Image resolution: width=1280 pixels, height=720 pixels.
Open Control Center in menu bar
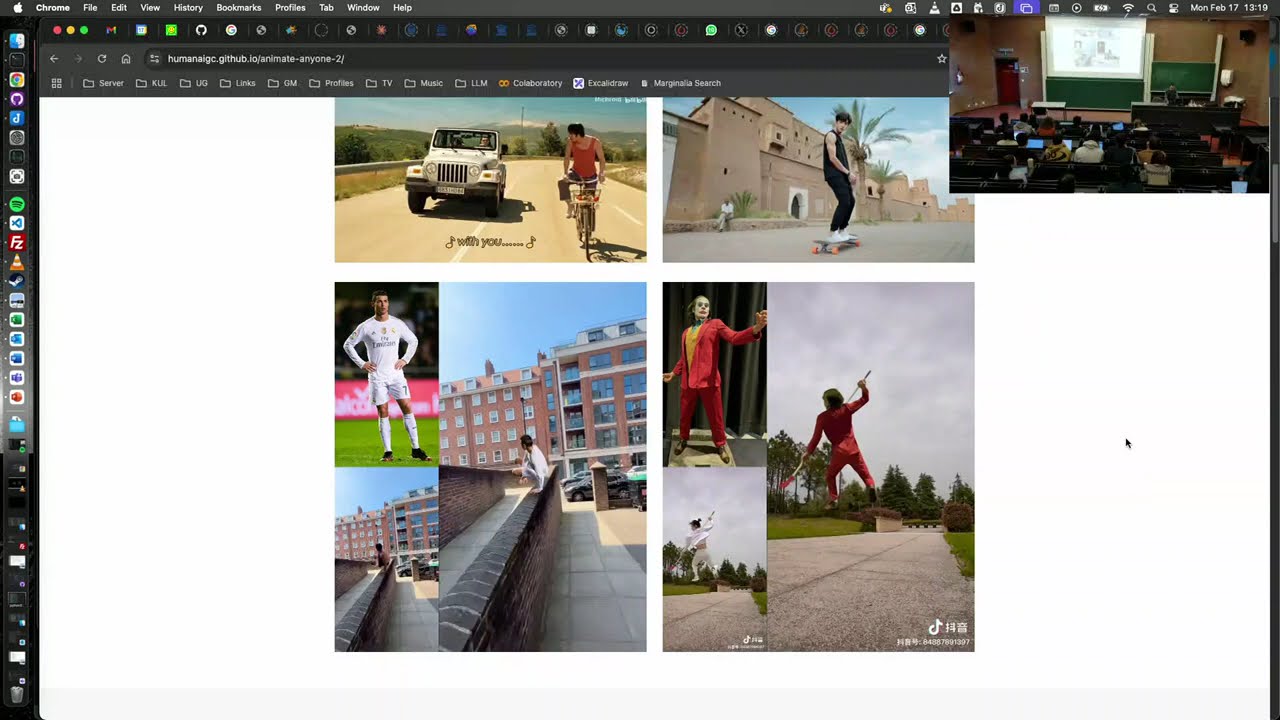click(1174, 7)
